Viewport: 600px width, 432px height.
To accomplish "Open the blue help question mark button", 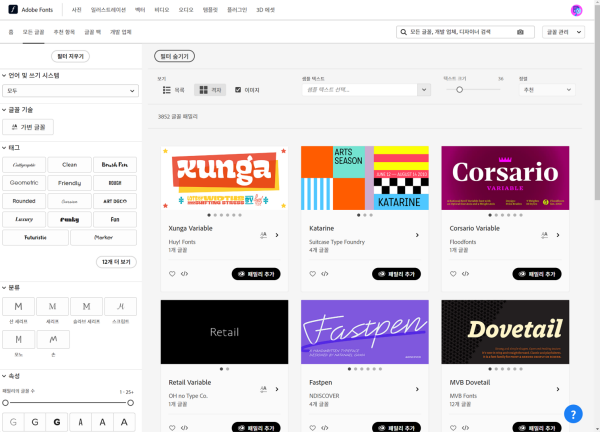I will [x=573, y=414].
